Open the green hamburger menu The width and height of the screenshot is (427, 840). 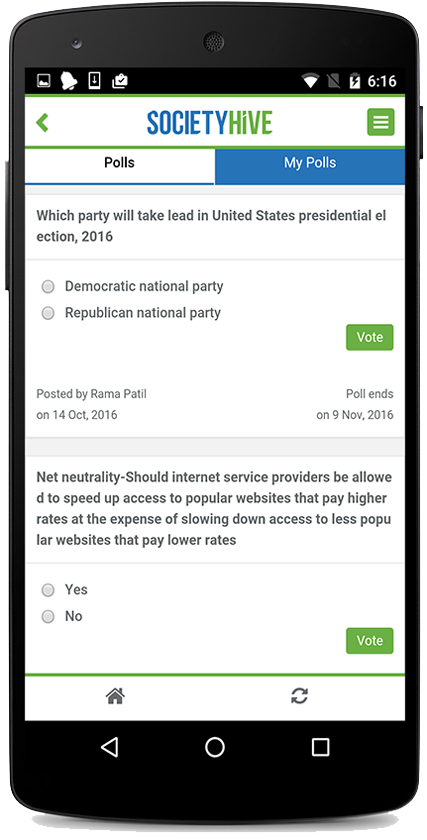(380, 122)
